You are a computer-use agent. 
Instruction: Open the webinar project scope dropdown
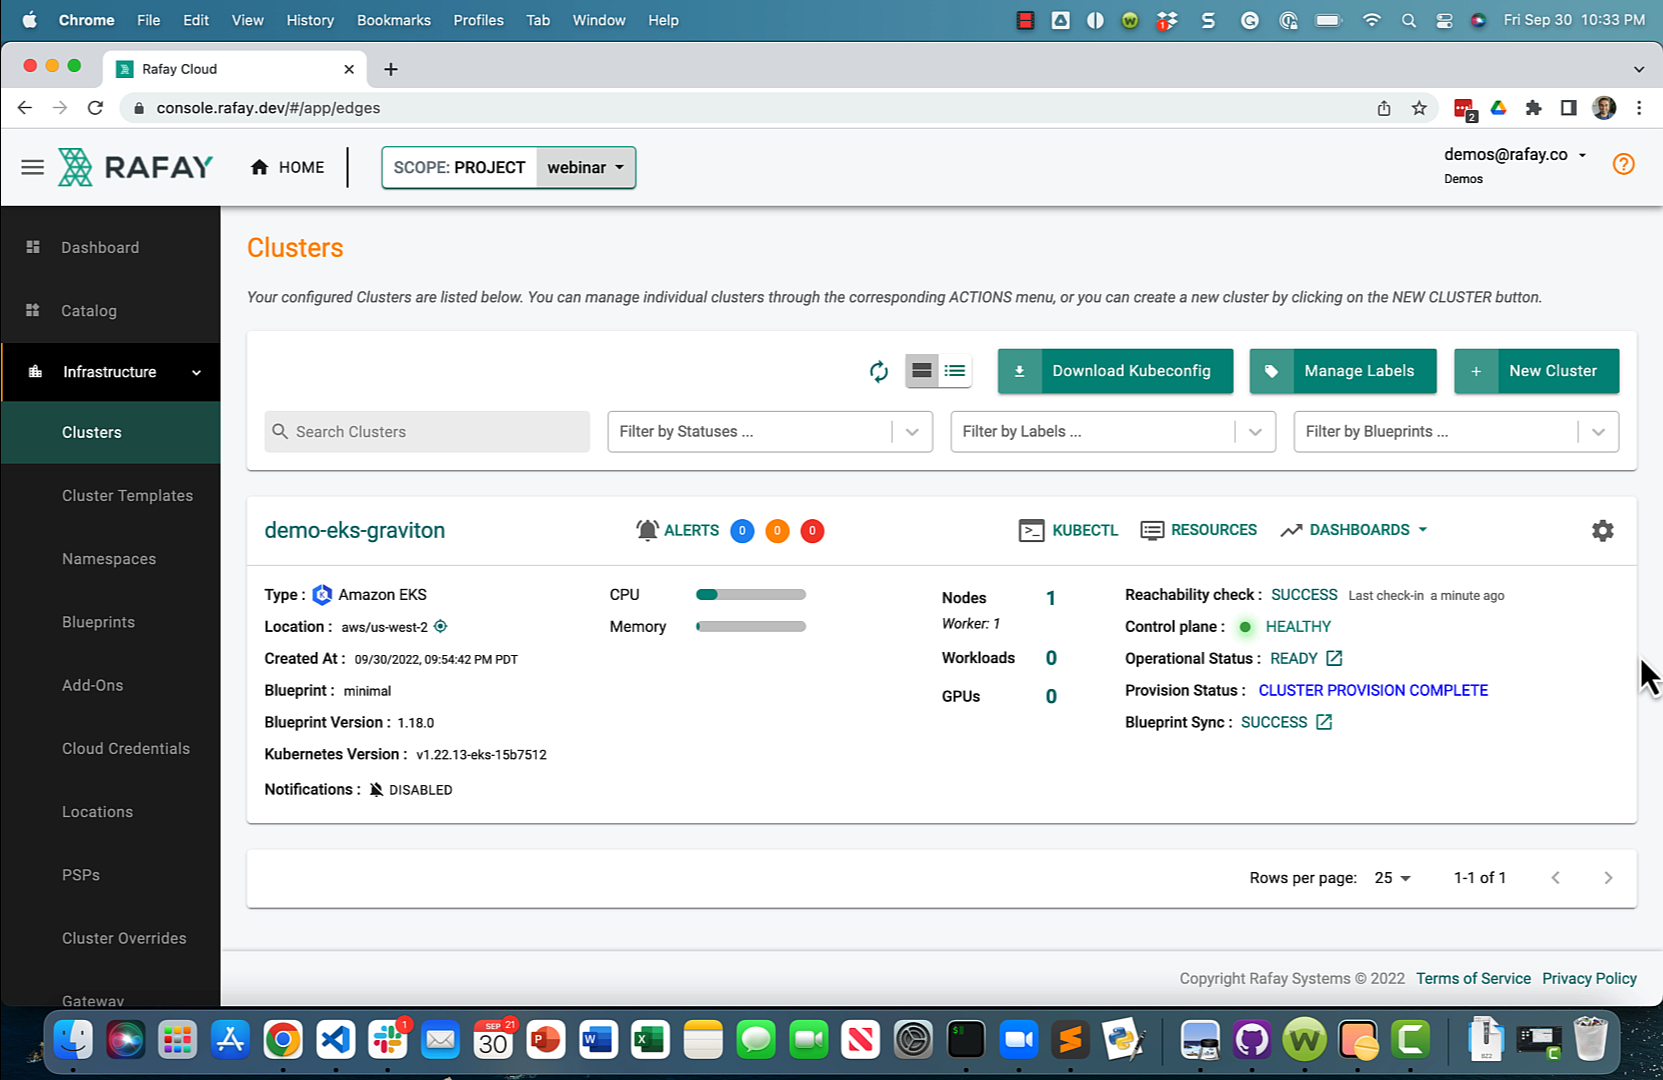point(586,167)
